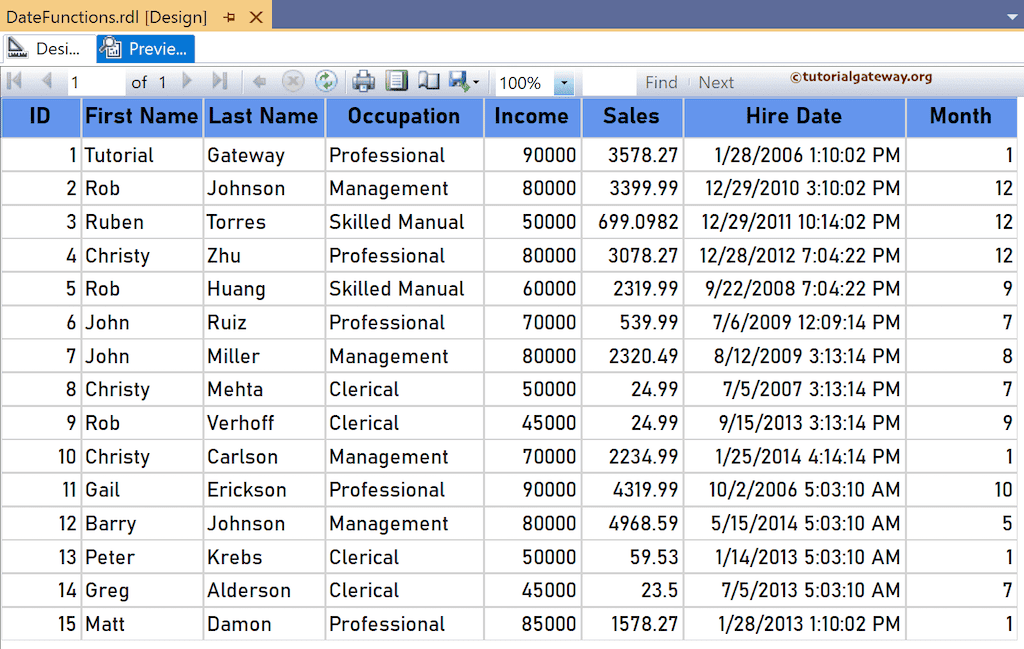Click the Next search result button

click(716, 83)
